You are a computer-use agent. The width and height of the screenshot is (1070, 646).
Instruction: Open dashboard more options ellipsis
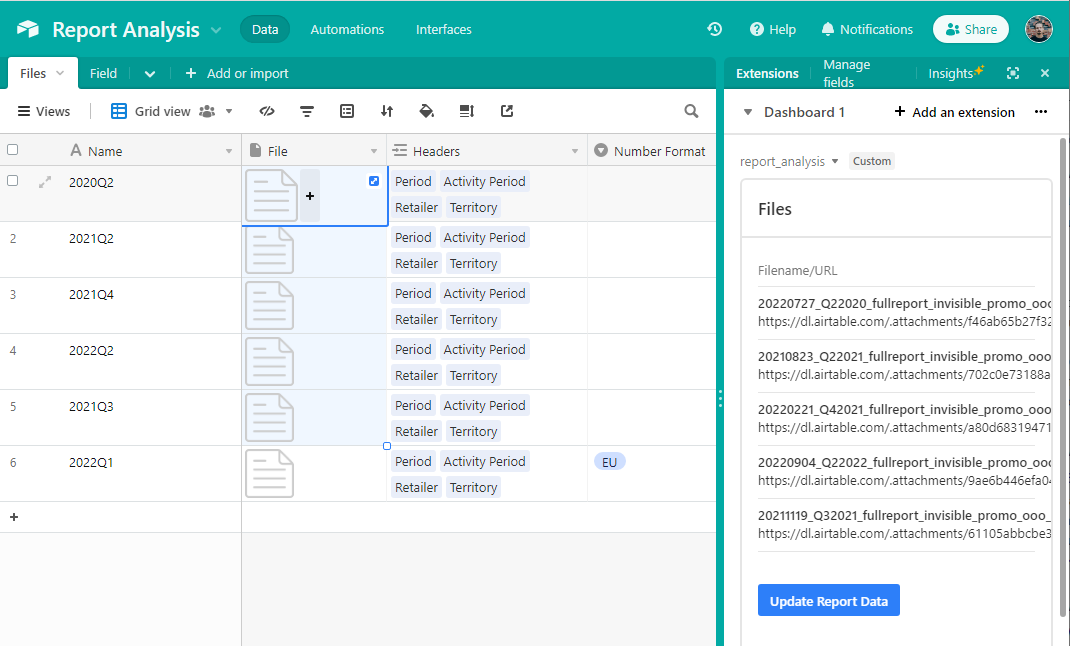click(x=1041, y=112)
